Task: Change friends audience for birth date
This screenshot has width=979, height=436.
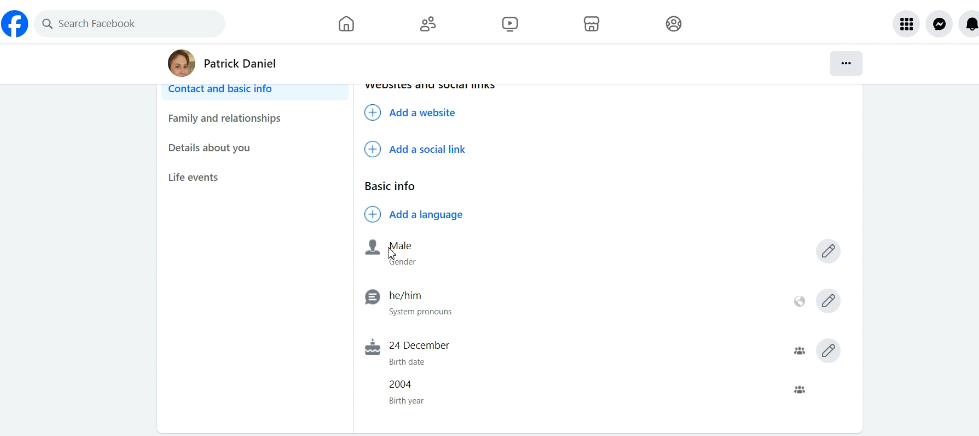Action: point(799,351)
